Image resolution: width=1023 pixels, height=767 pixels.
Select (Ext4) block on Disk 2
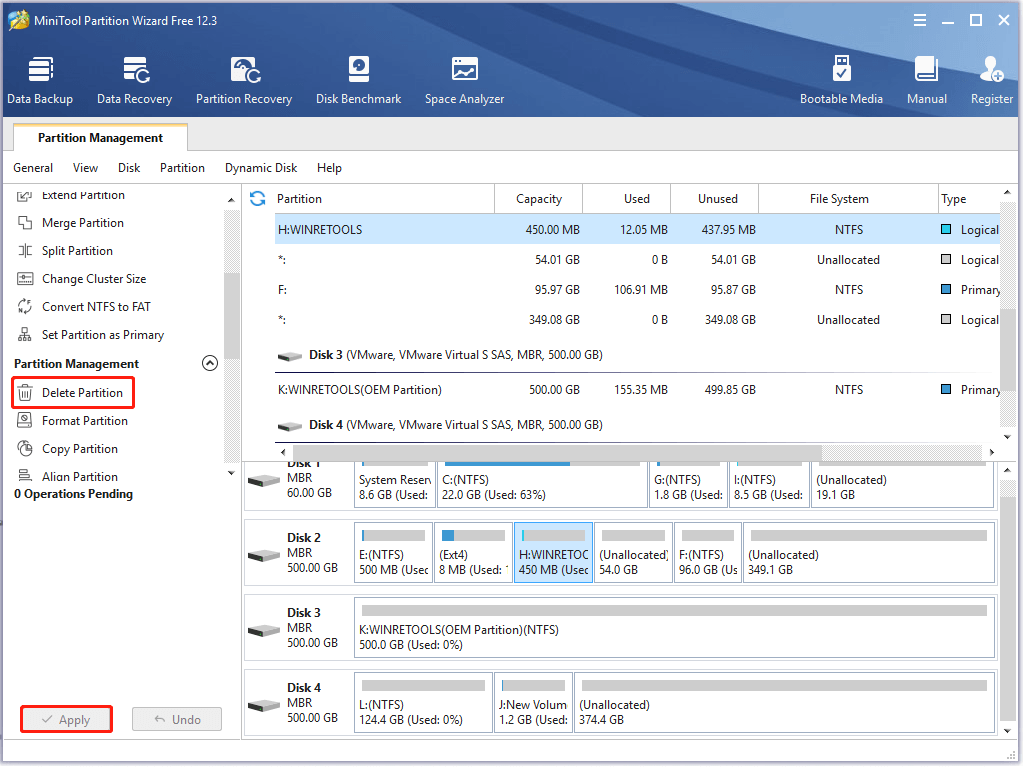tap(473, 552)
